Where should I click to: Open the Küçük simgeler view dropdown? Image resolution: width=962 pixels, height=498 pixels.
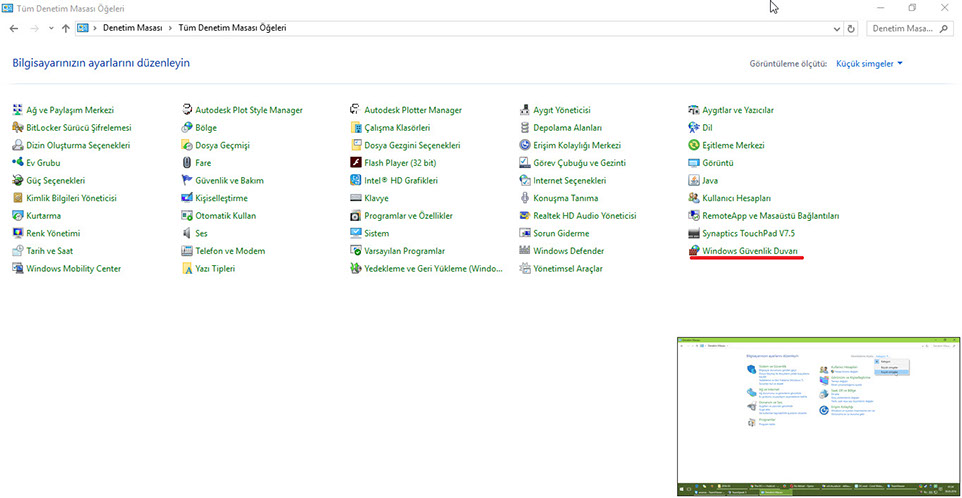(x=869, y=64)
